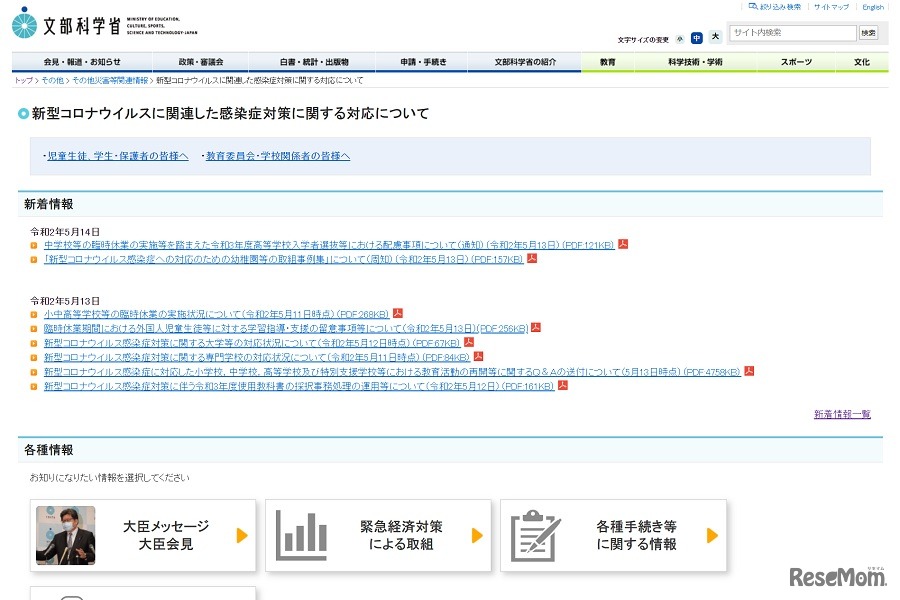Select the bar chart icon for 緊急経済対策
The image size is (900, 600).
click(x=302, y=535)
